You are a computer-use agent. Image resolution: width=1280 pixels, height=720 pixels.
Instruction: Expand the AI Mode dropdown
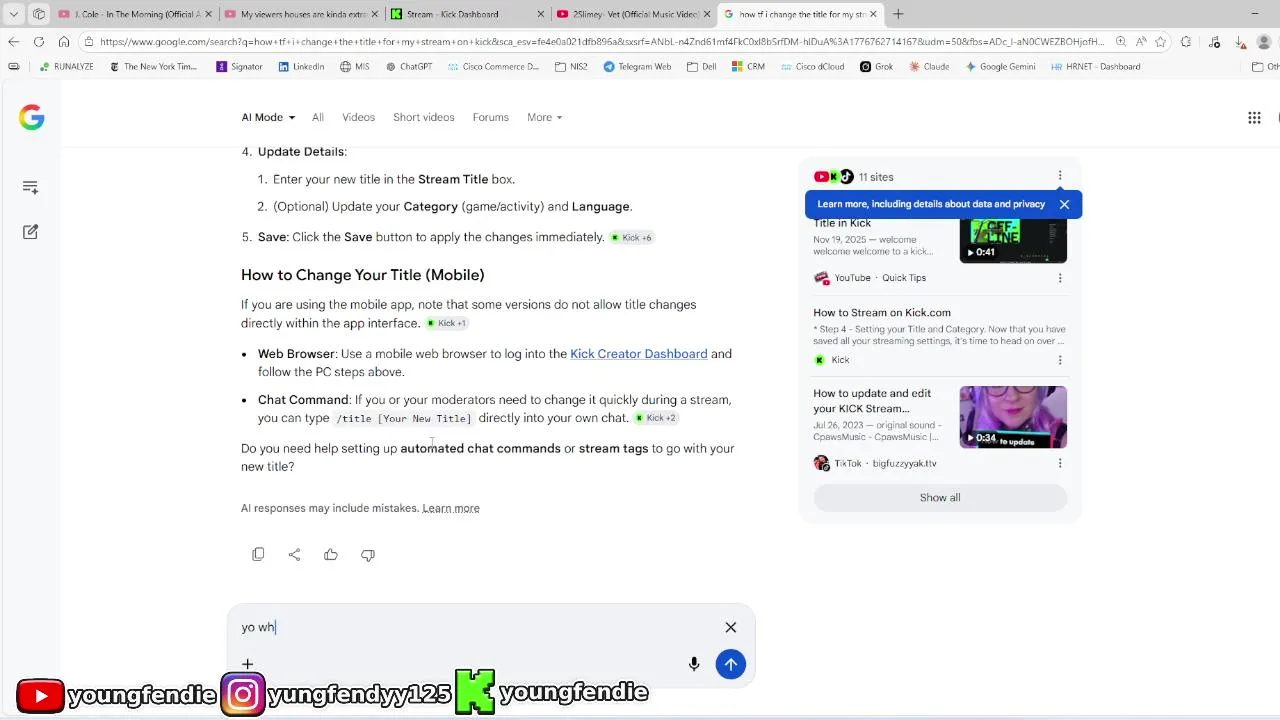268,117
